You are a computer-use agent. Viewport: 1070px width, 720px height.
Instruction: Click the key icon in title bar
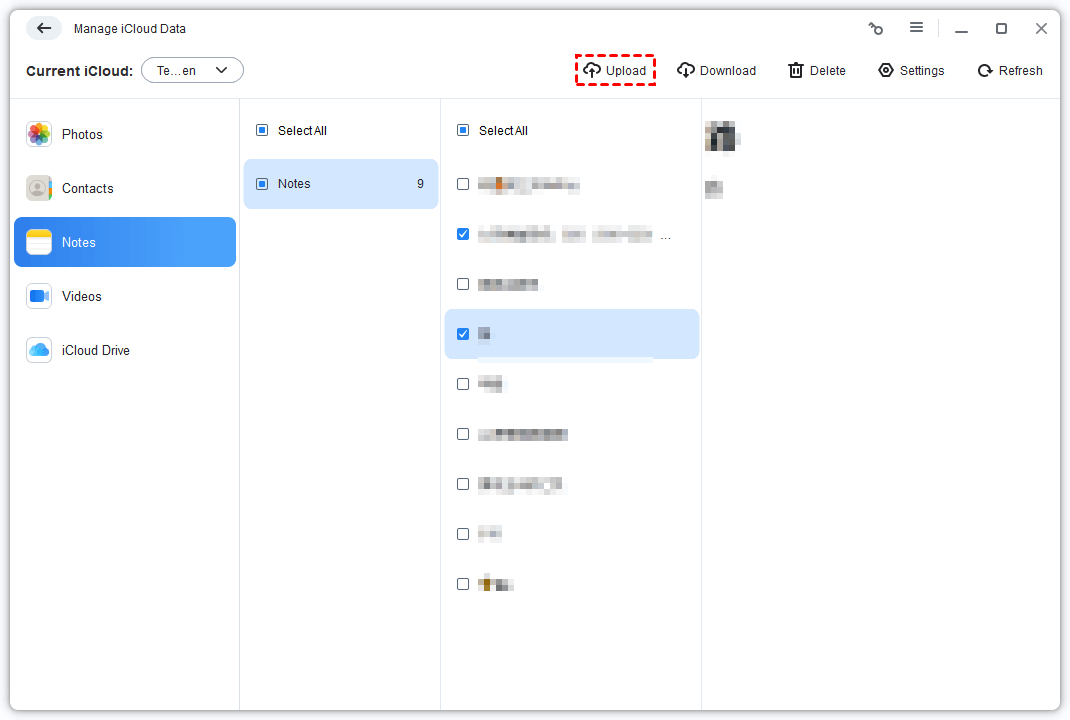click(x=876, y=29)
